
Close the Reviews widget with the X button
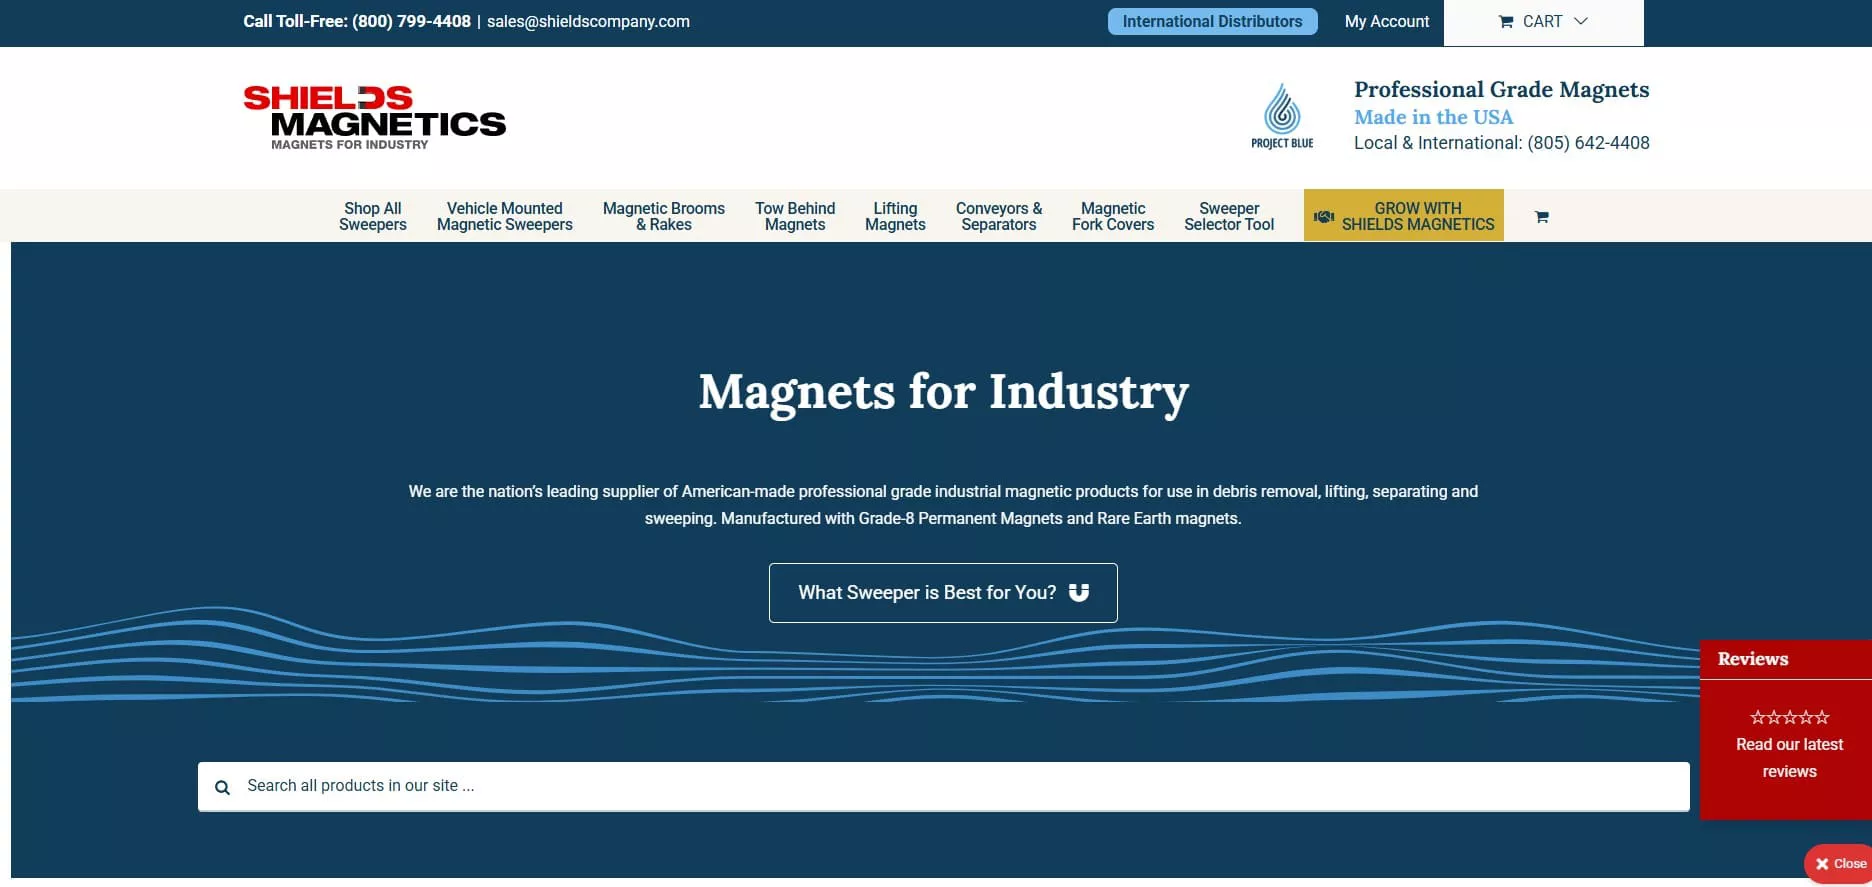pos(1840,863)
